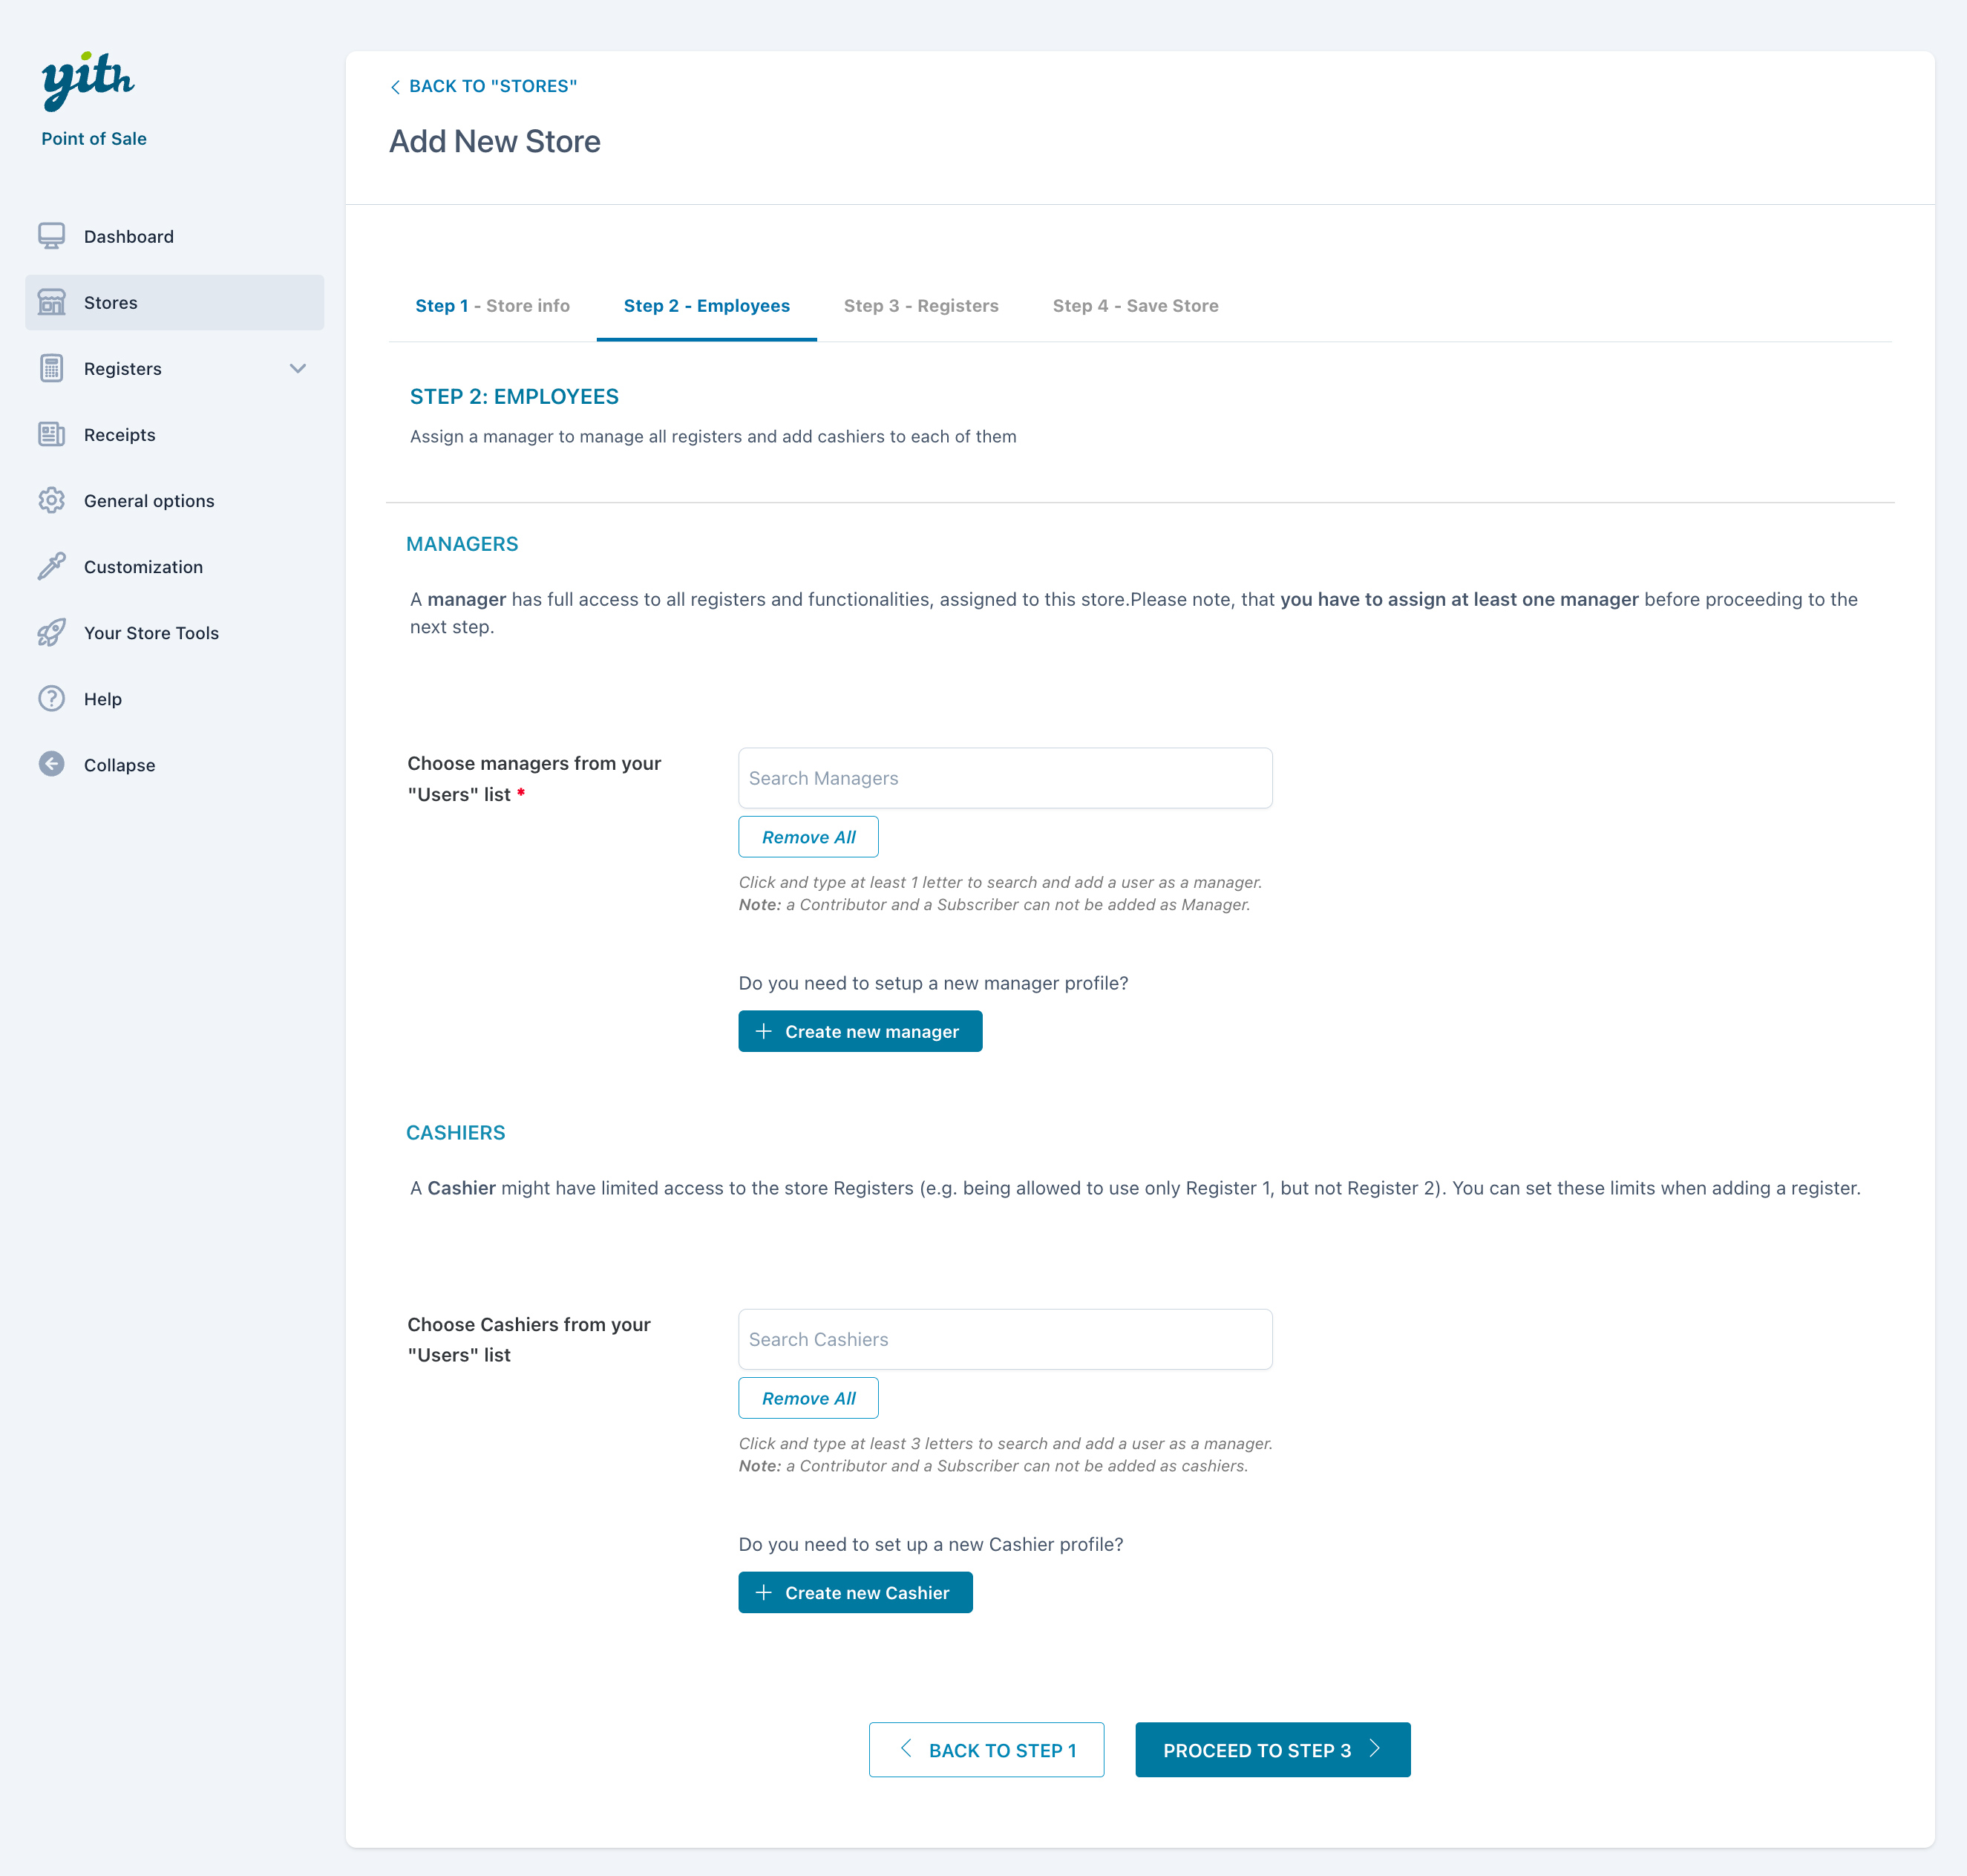Switch to Step 3 - Registers tab

click(x=920, y=306)
